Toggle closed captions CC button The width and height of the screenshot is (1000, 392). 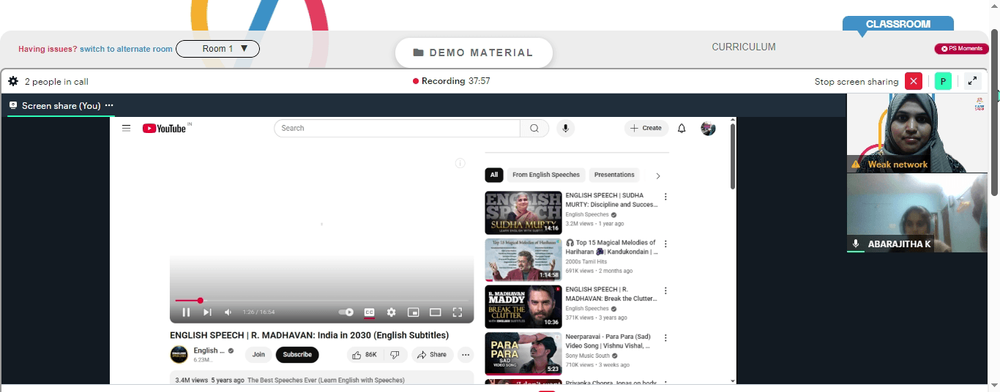point(369,312)
